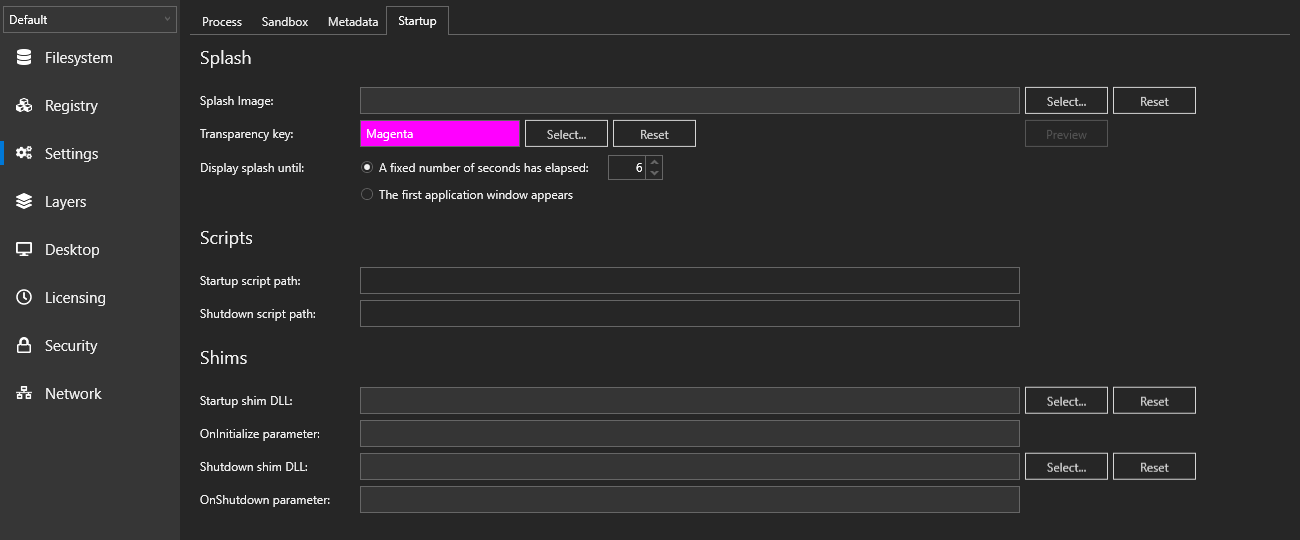The height and width of the screenshot is (540, 1300).
Task: Switch to the Process tab
Action: click(222, 21)
